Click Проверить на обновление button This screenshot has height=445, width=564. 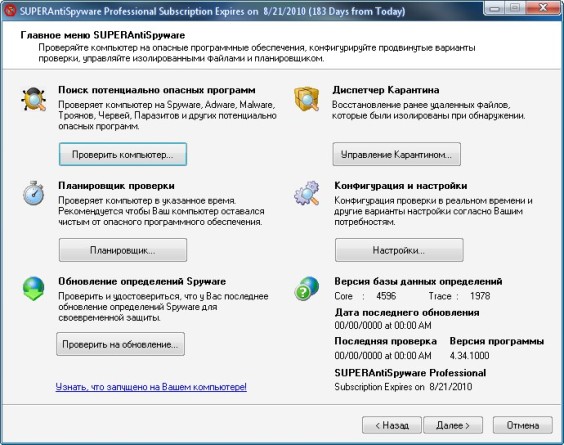click(x=120, y=344)
